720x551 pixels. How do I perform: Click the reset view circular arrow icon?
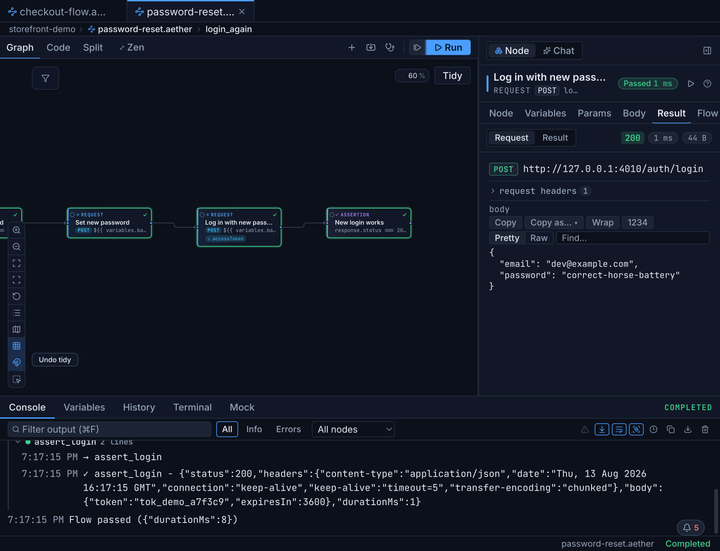tap(17, 296)
